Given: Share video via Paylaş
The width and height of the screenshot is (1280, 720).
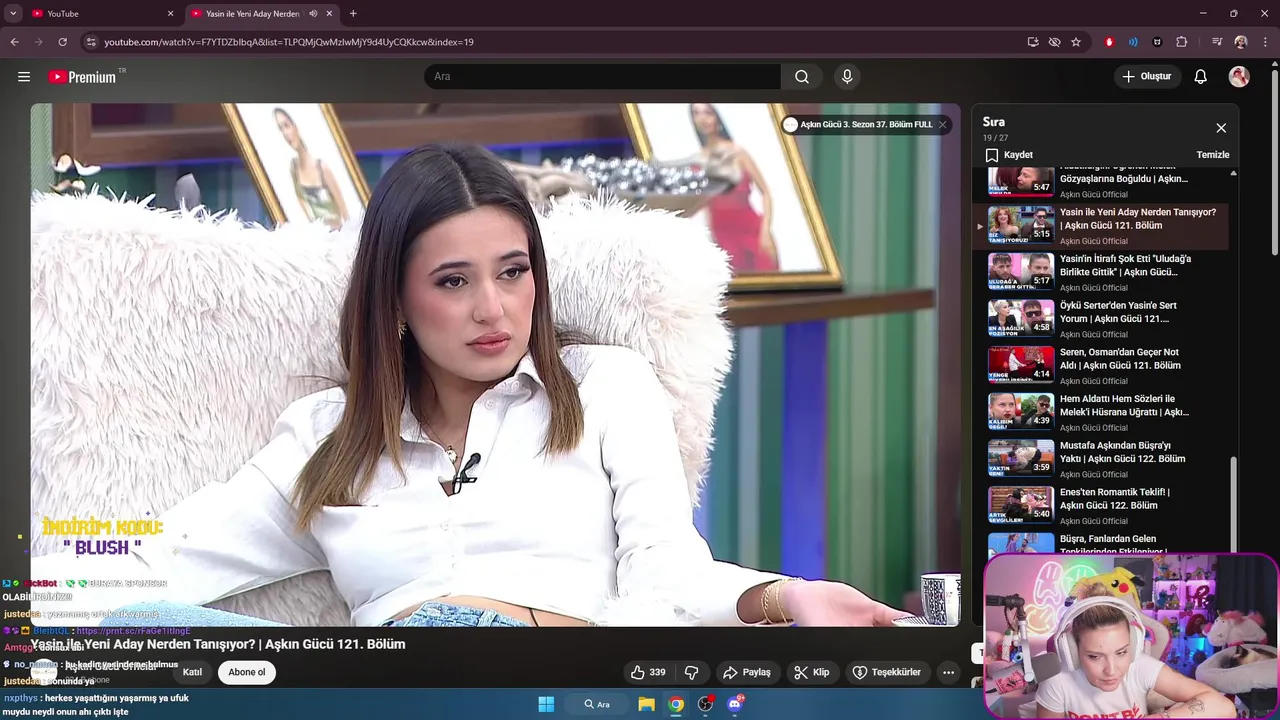Looking at the screenshot, I should (747, 672).
